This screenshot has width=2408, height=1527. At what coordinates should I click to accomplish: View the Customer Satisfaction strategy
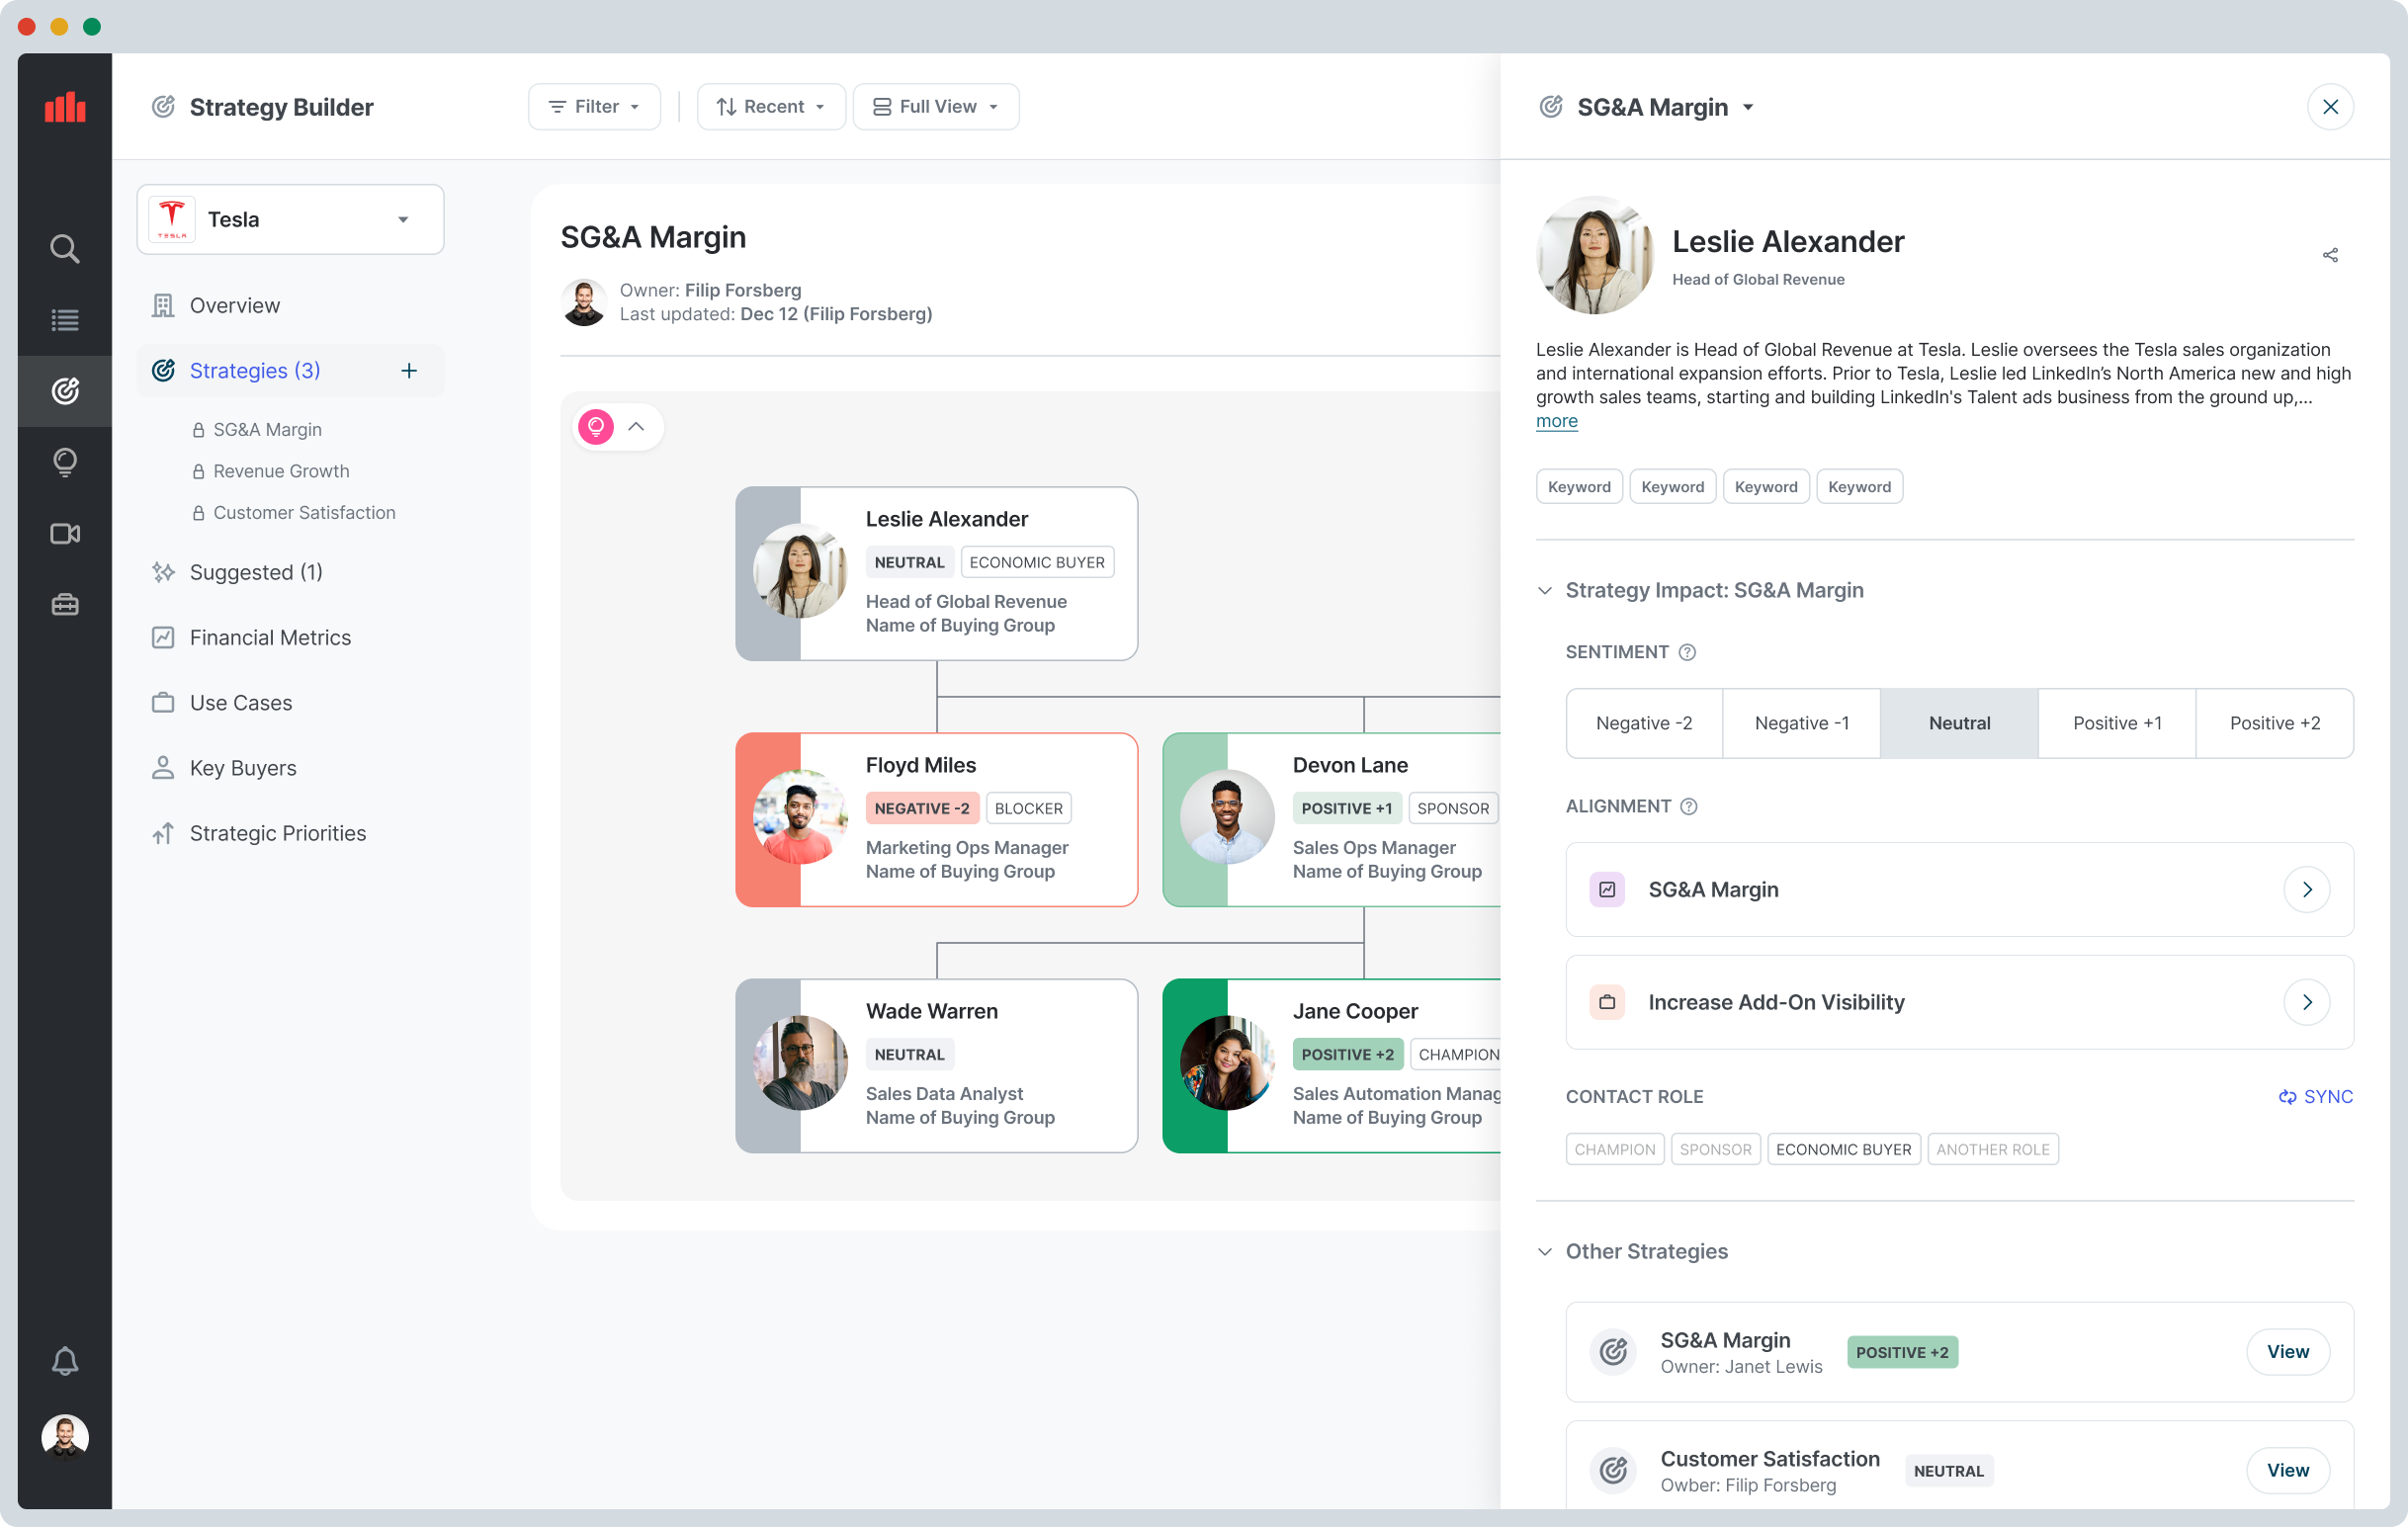2287,1470
